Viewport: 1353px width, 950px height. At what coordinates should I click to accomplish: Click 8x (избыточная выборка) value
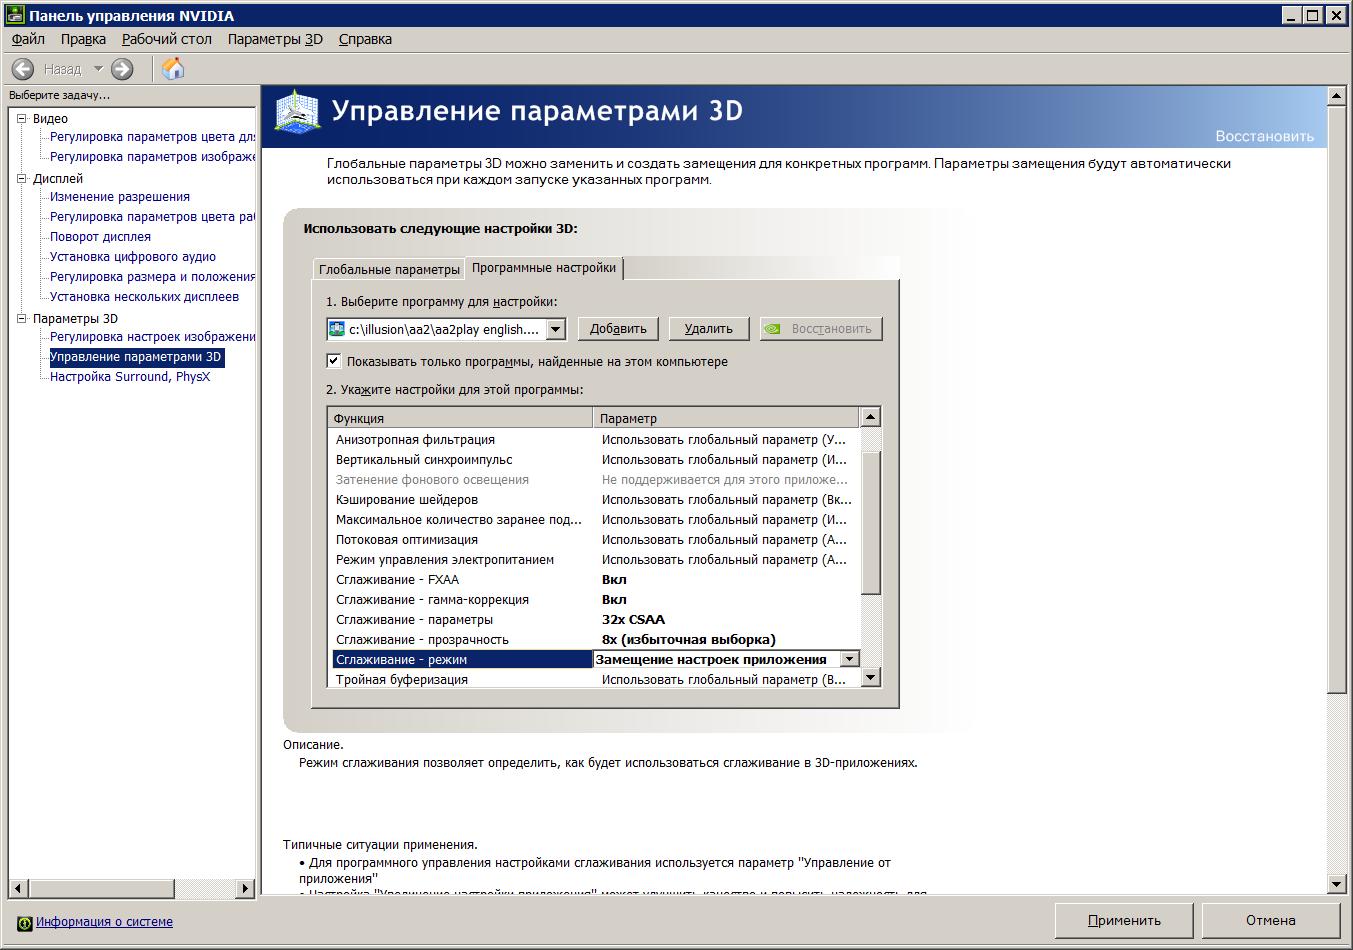pyautogui.click(x=689, y=639)
